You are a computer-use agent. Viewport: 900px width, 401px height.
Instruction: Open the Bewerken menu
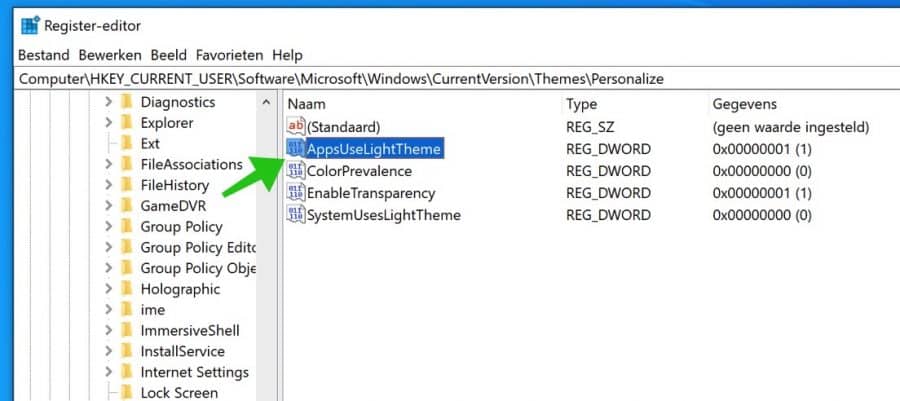coord(110,55)
